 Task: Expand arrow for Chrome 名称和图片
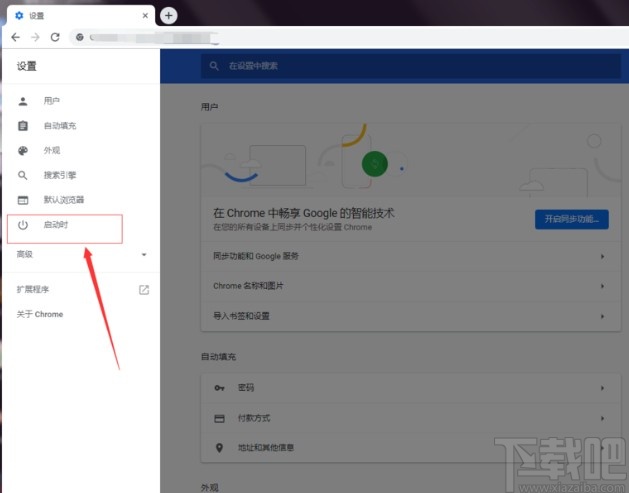(x=602, y=286)
